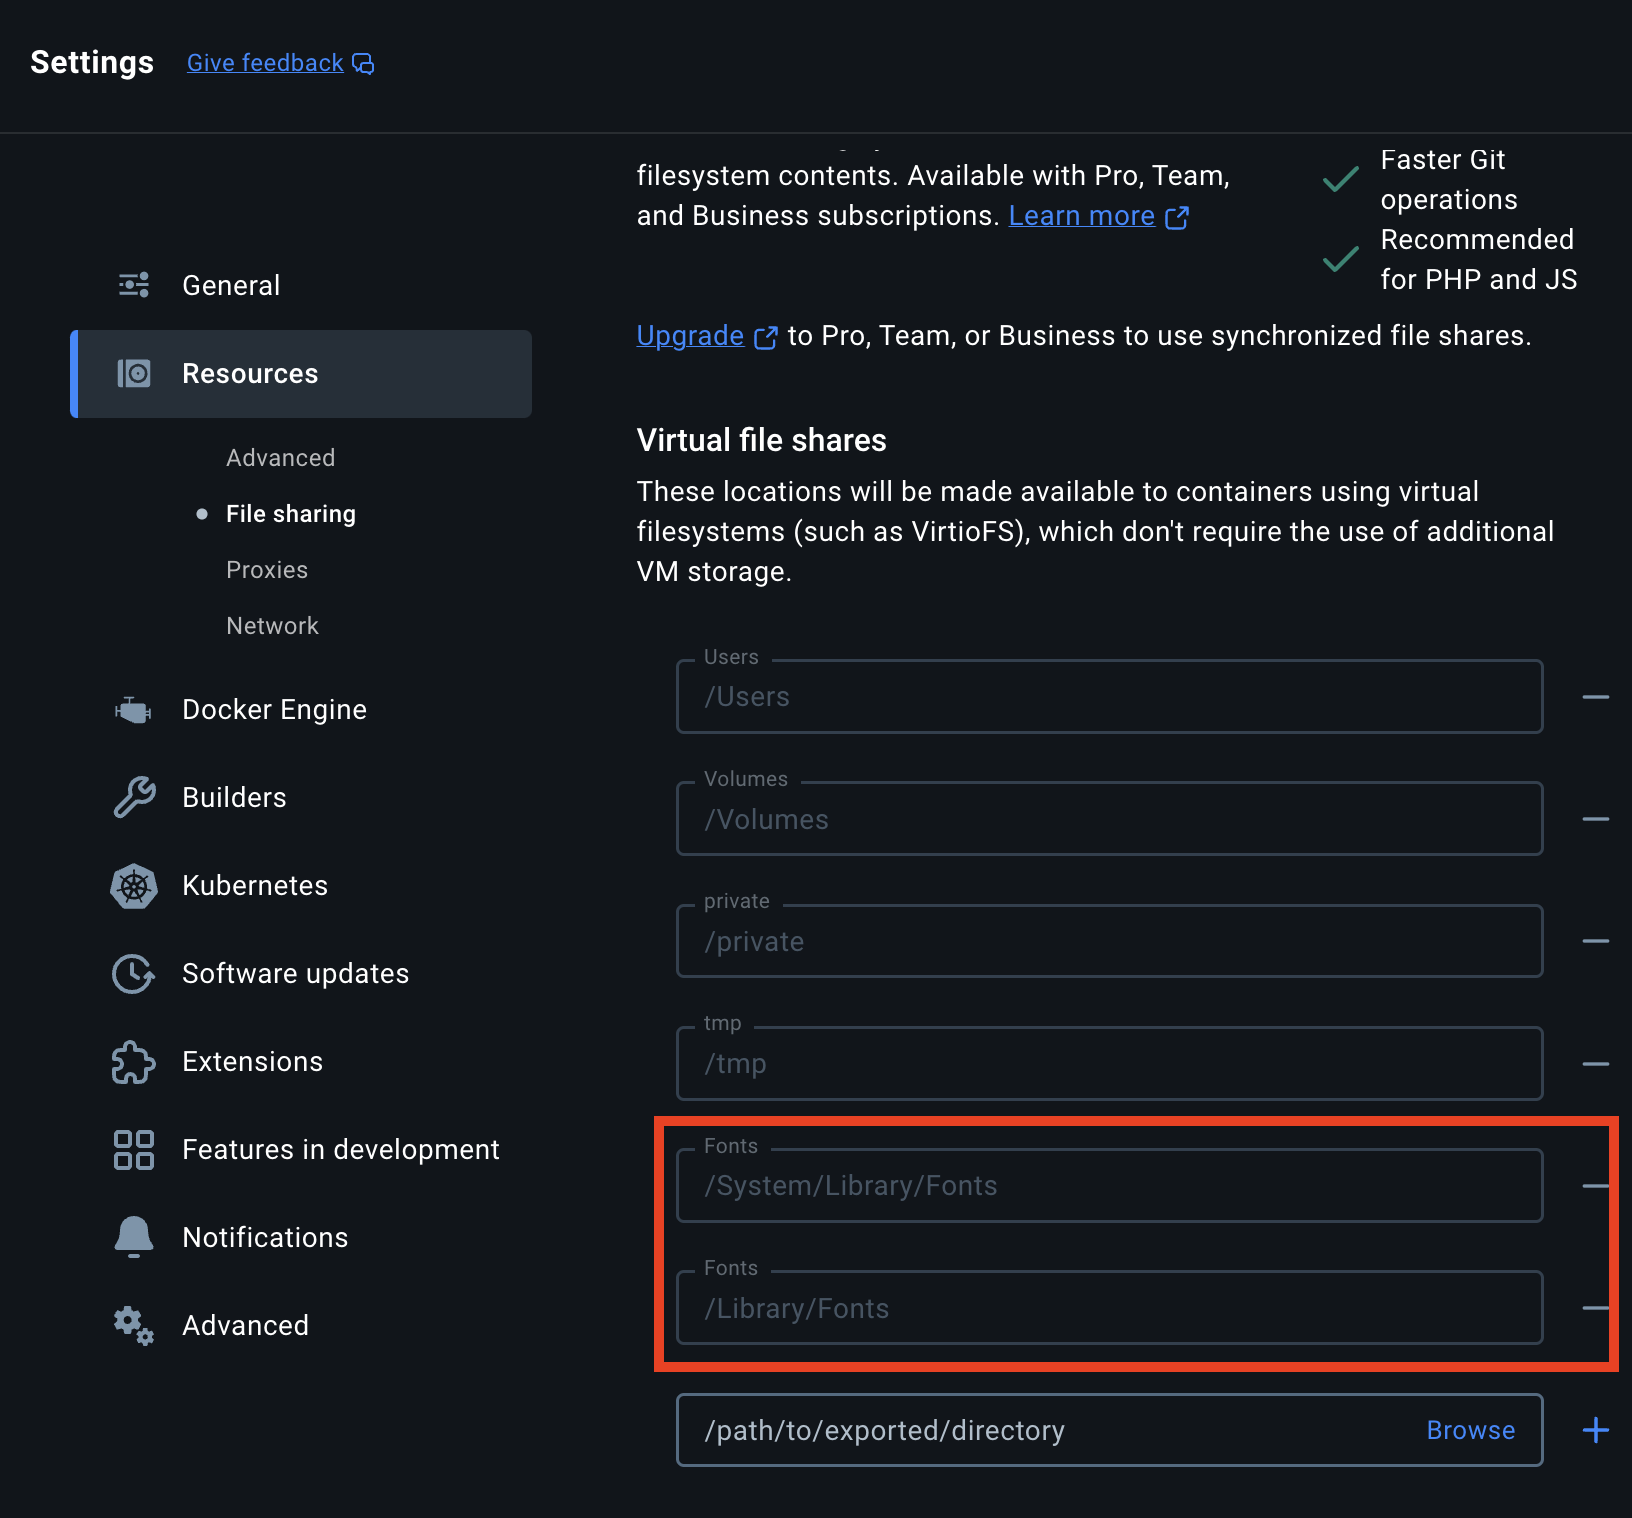Click the Browse button for exported directory
Screen dimensions: 1632x1518
coord(1470,1430)
